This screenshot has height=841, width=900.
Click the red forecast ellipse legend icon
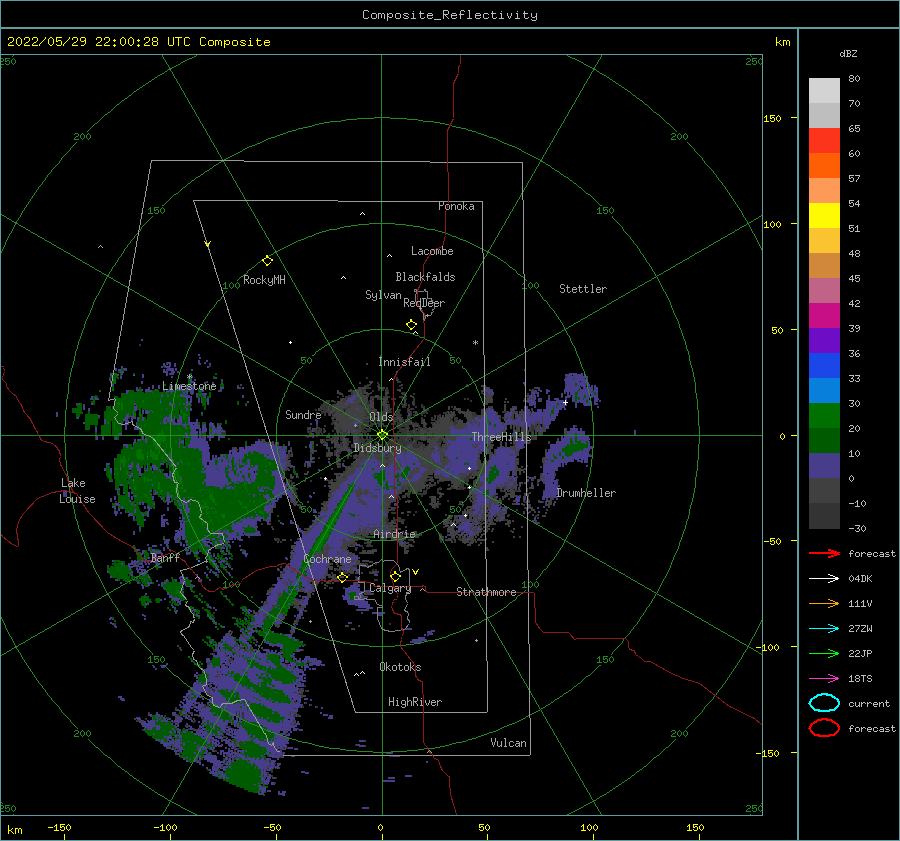coord(824,728)
